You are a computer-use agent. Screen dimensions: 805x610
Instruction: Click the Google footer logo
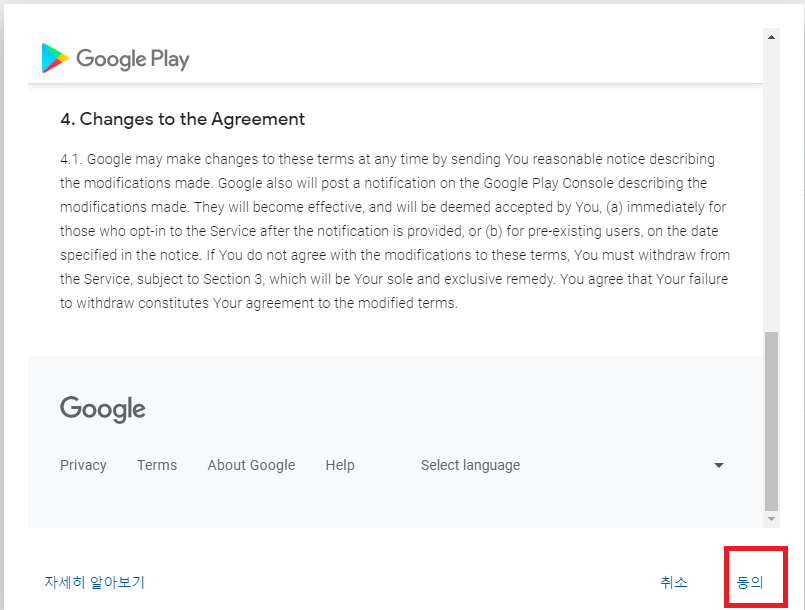103,409
